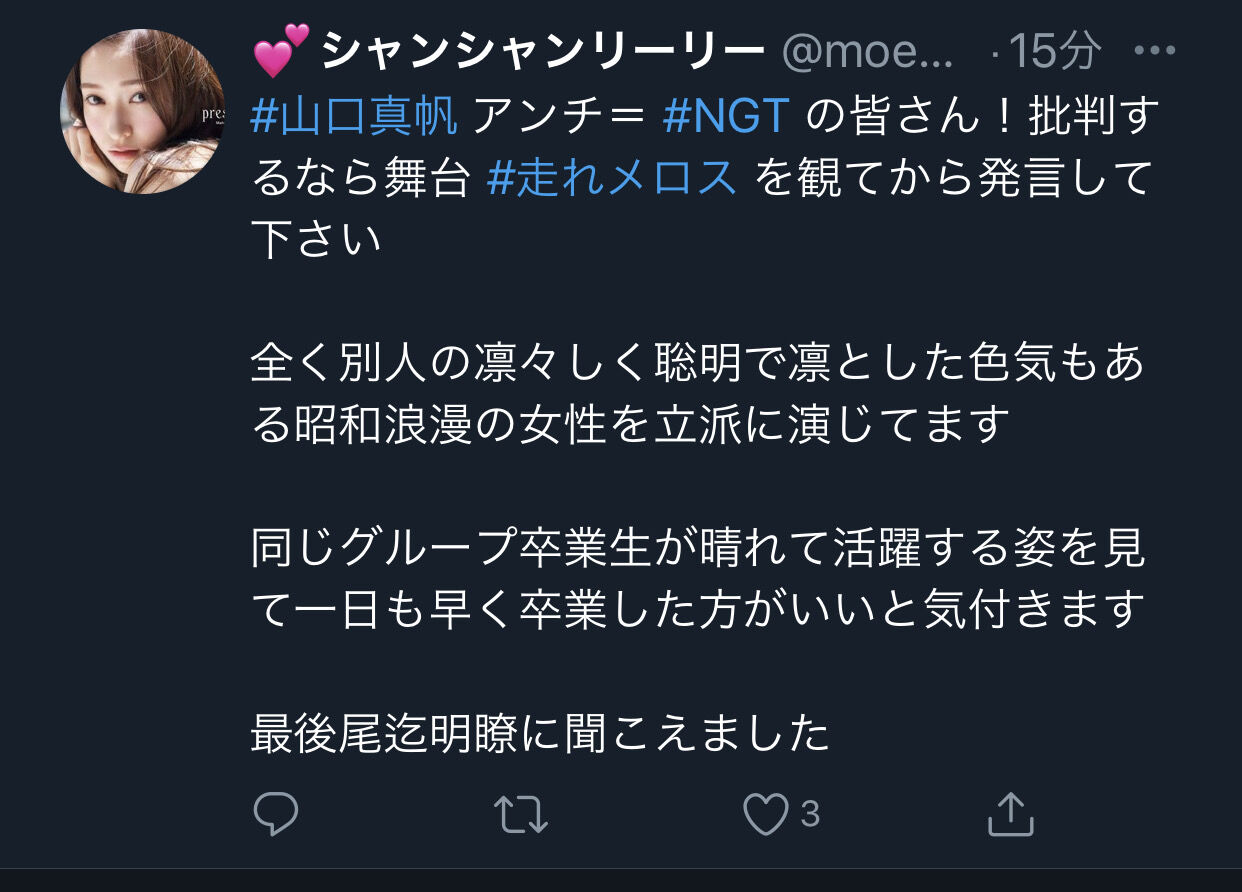Tap the line starting 同じグループ卒業生
This screenshot has height=892, width=1242.
(x=698, y=551)
